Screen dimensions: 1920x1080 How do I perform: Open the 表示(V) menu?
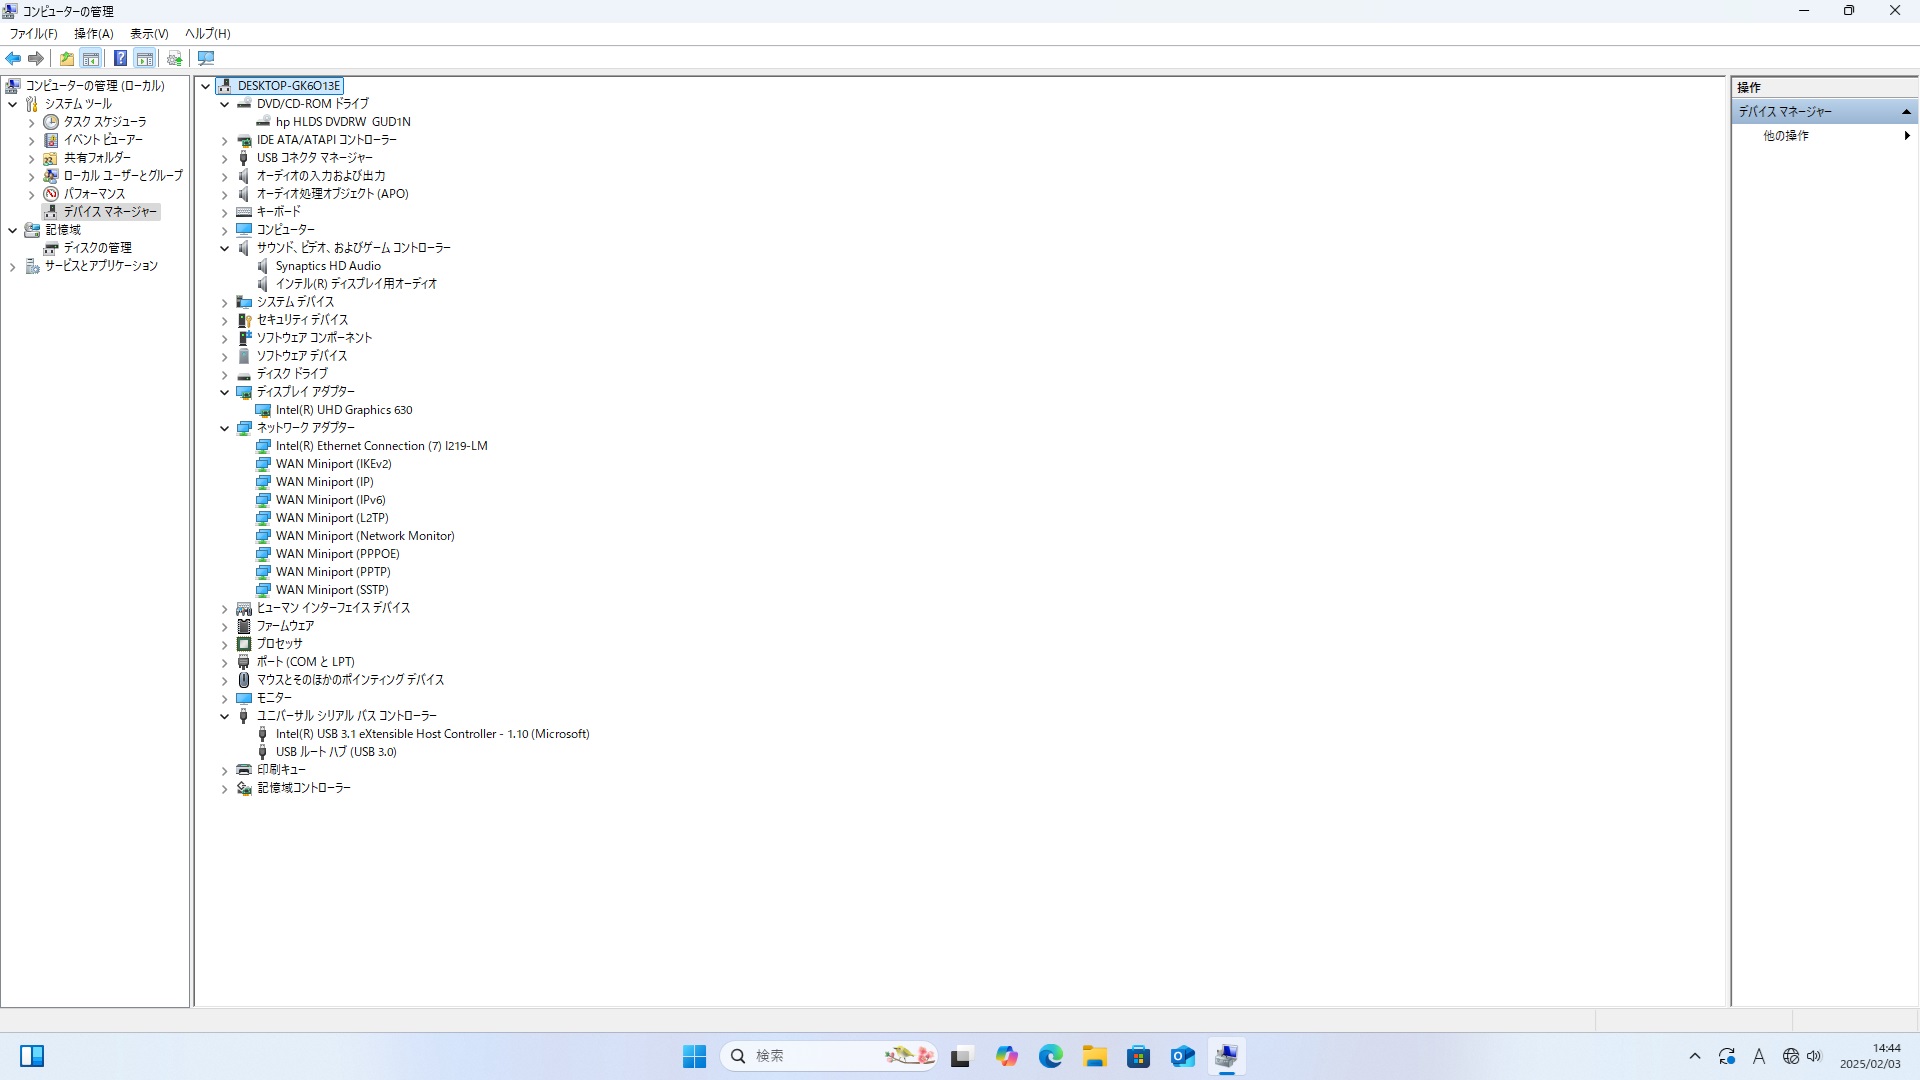pos(149,34)
